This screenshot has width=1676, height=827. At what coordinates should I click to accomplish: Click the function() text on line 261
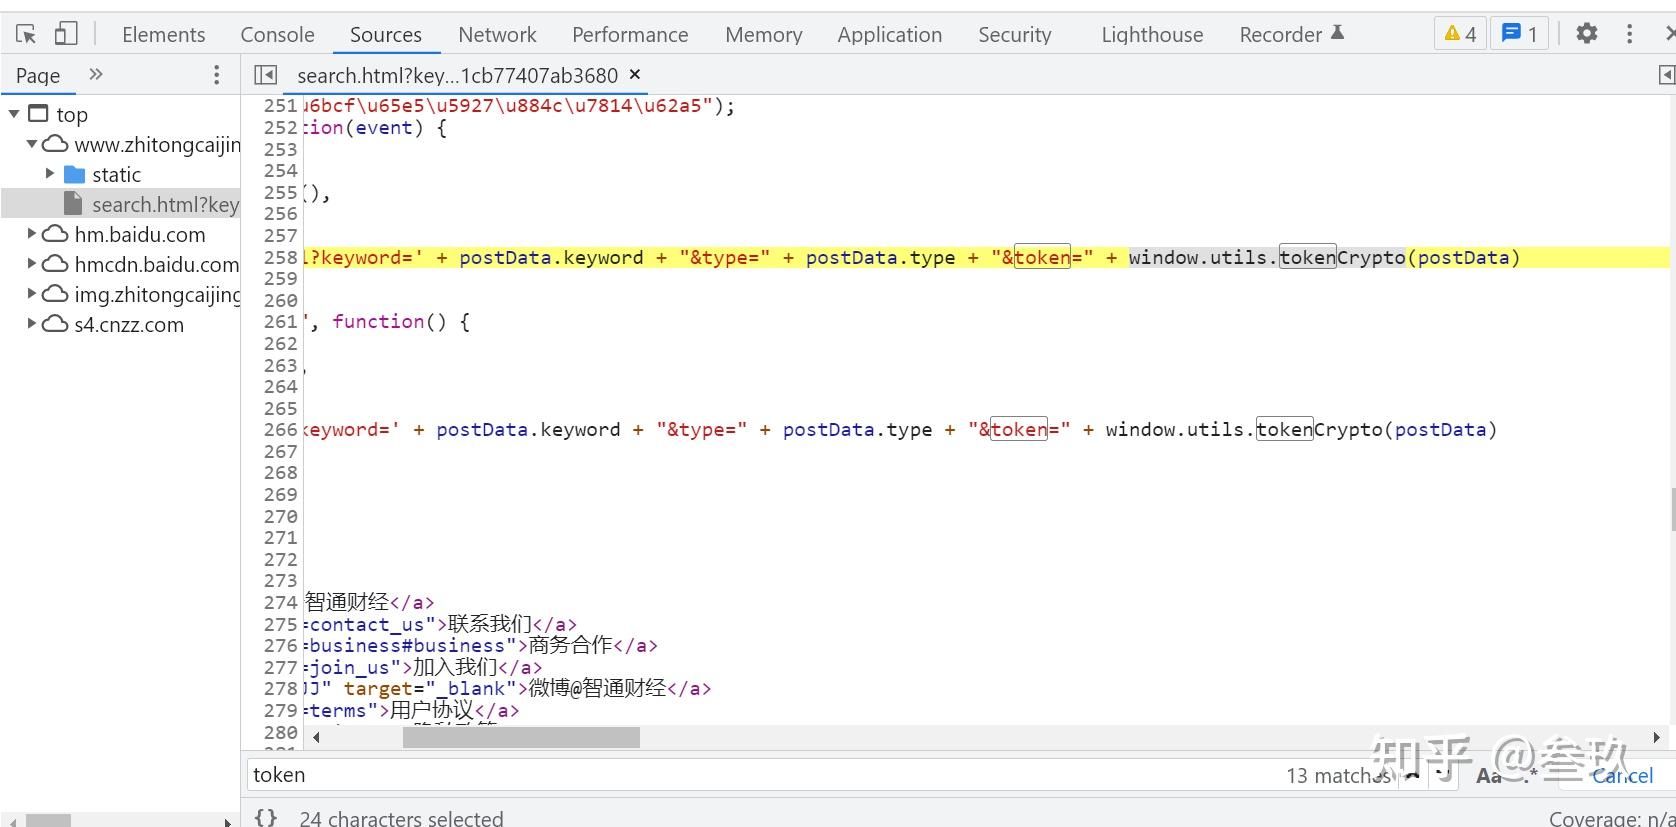click(x=390, y=321)
